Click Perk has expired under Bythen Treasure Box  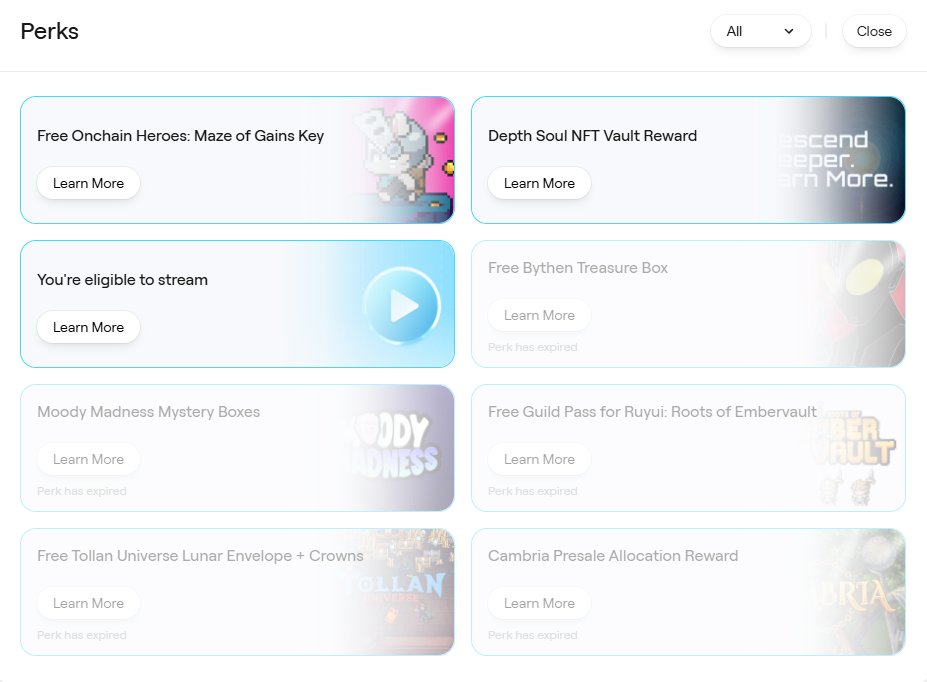(533, 347)
